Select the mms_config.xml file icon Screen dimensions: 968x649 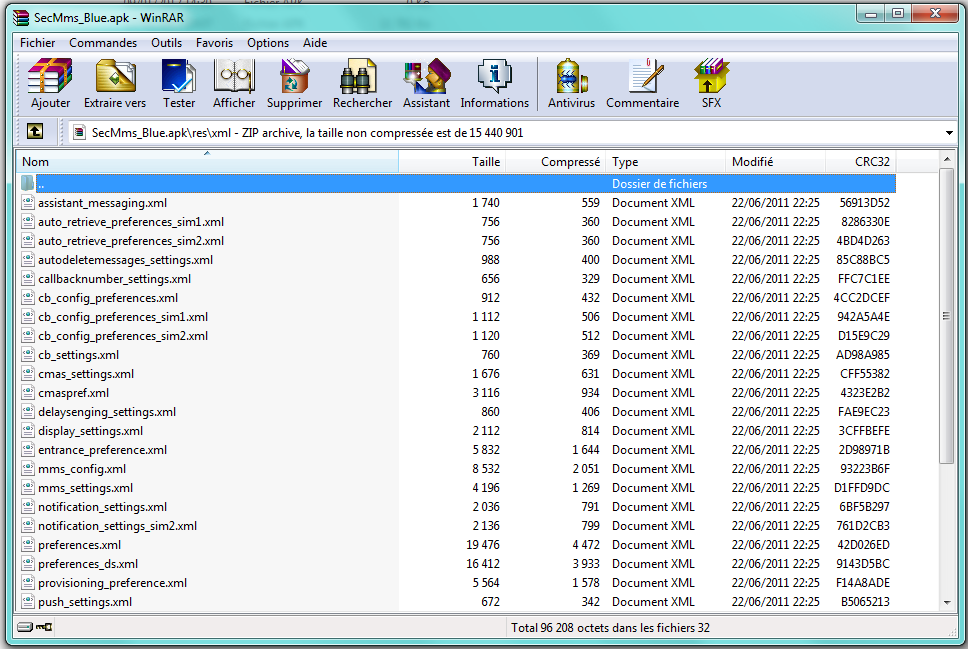click(x=28, y=468)
